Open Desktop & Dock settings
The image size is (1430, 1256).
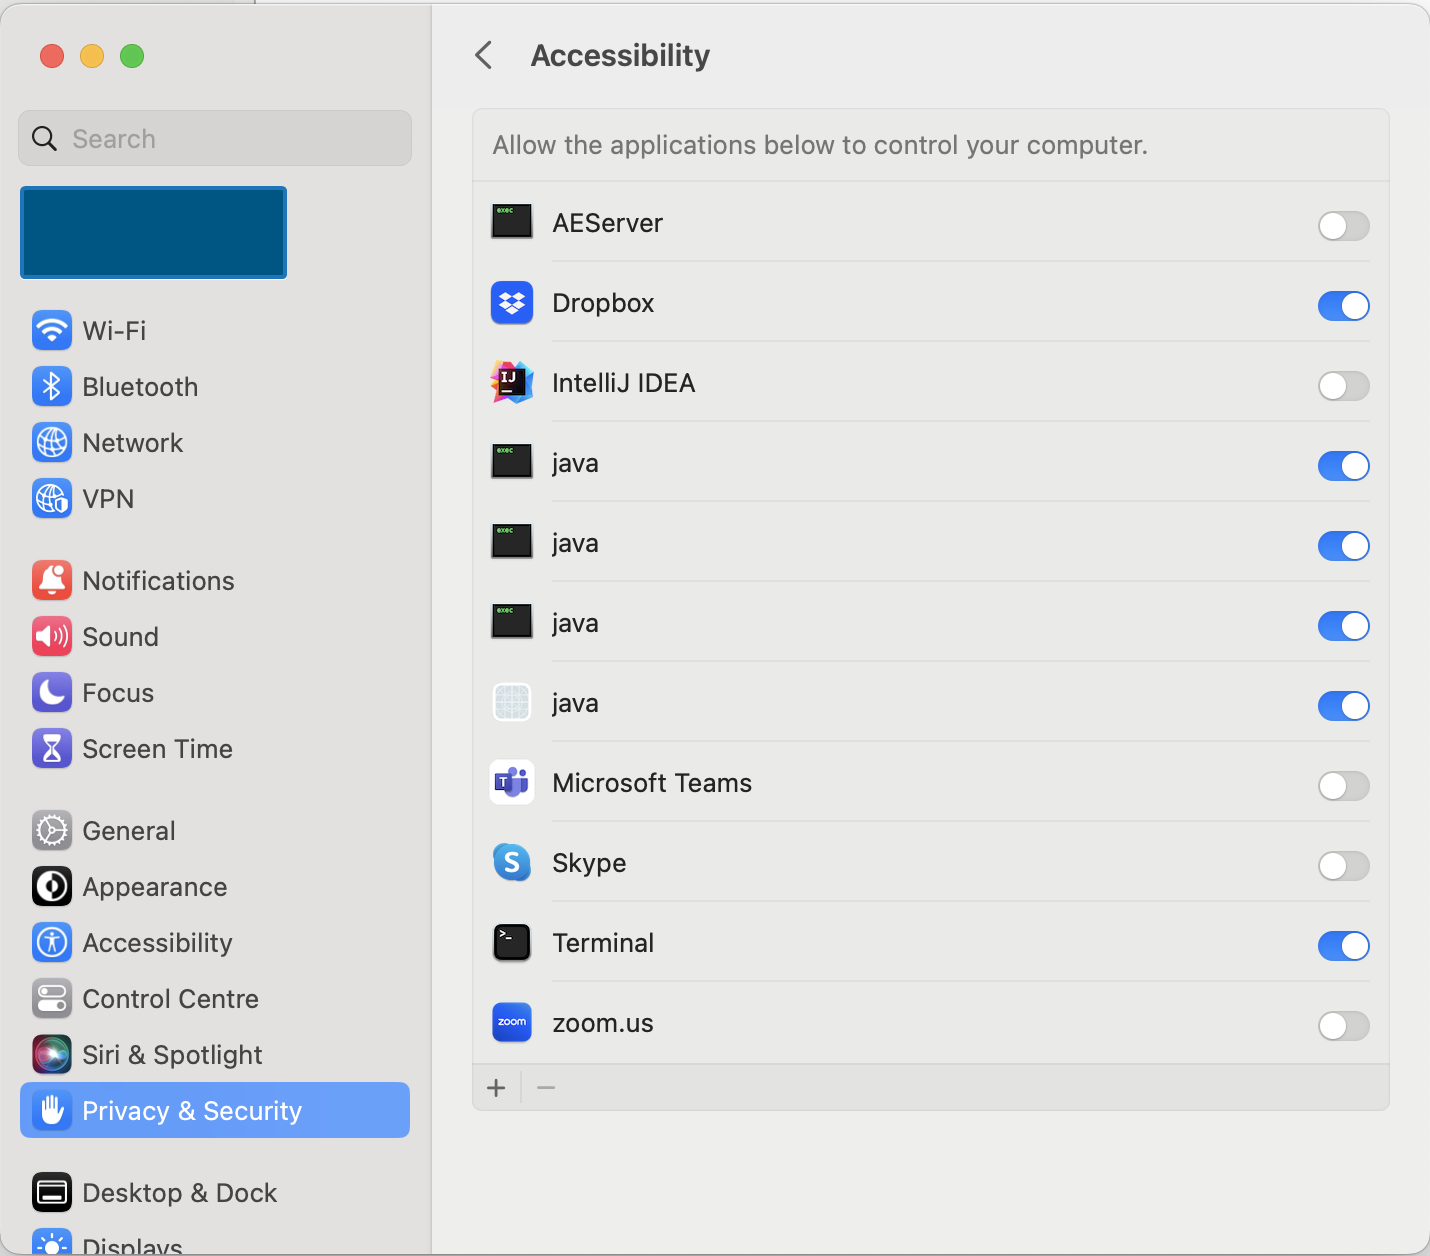click(x=179, y=1193)
